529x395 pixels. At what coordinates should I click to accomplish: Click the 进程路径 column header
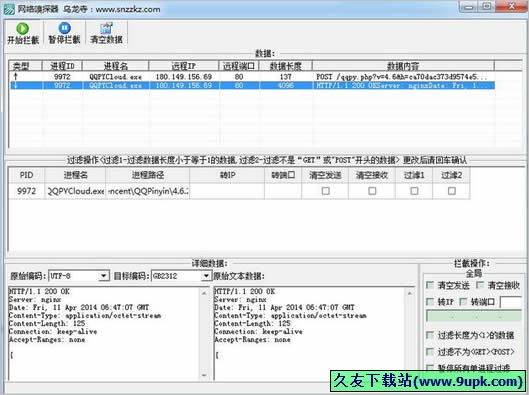click(x=148, y=175)
